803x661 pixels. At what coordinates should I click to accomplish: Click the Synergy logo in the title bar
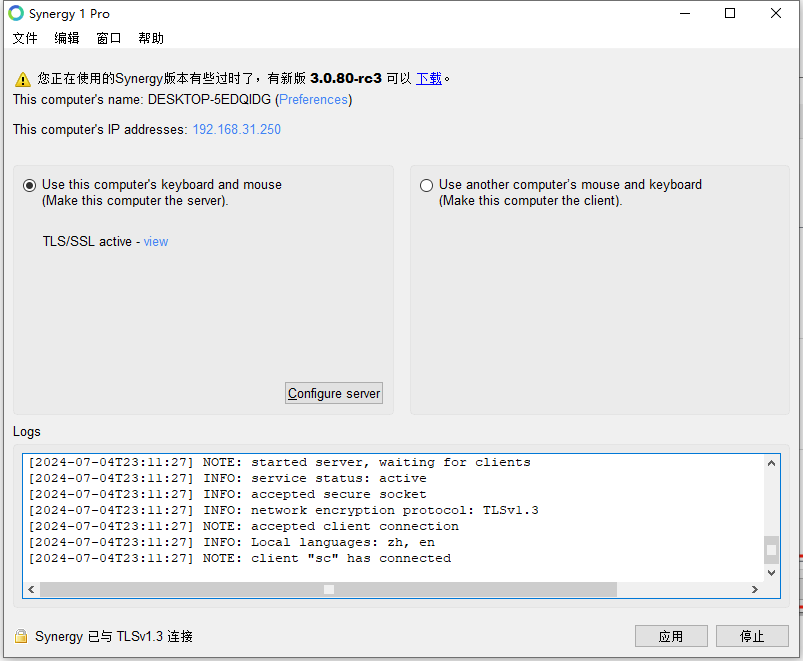[16, 13]
